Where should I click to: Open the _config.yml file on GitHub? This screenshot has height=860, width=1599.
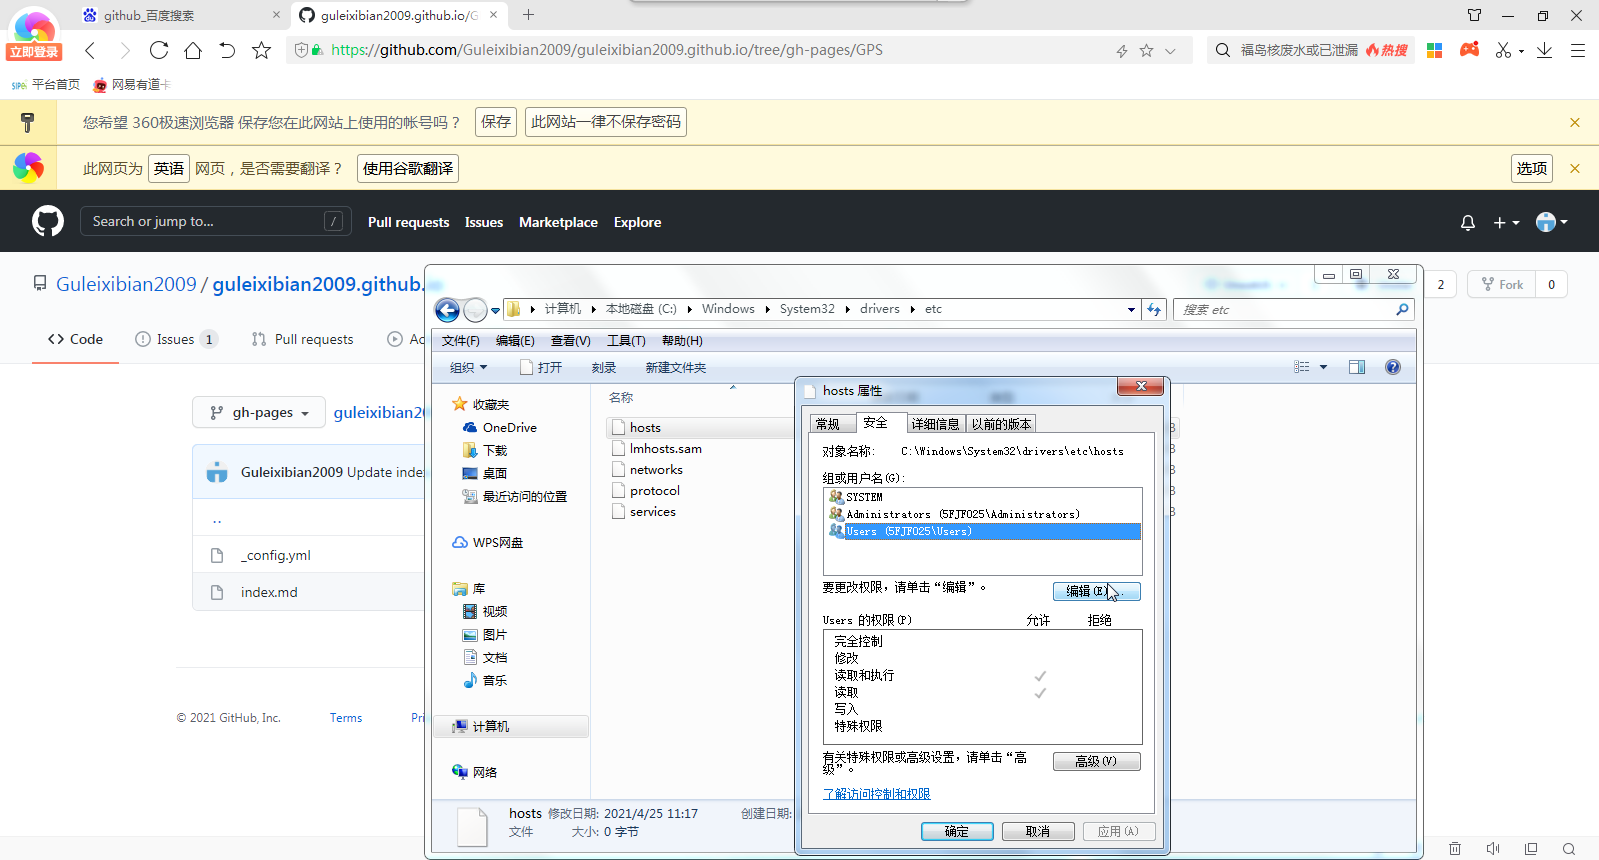pos(275,555)
